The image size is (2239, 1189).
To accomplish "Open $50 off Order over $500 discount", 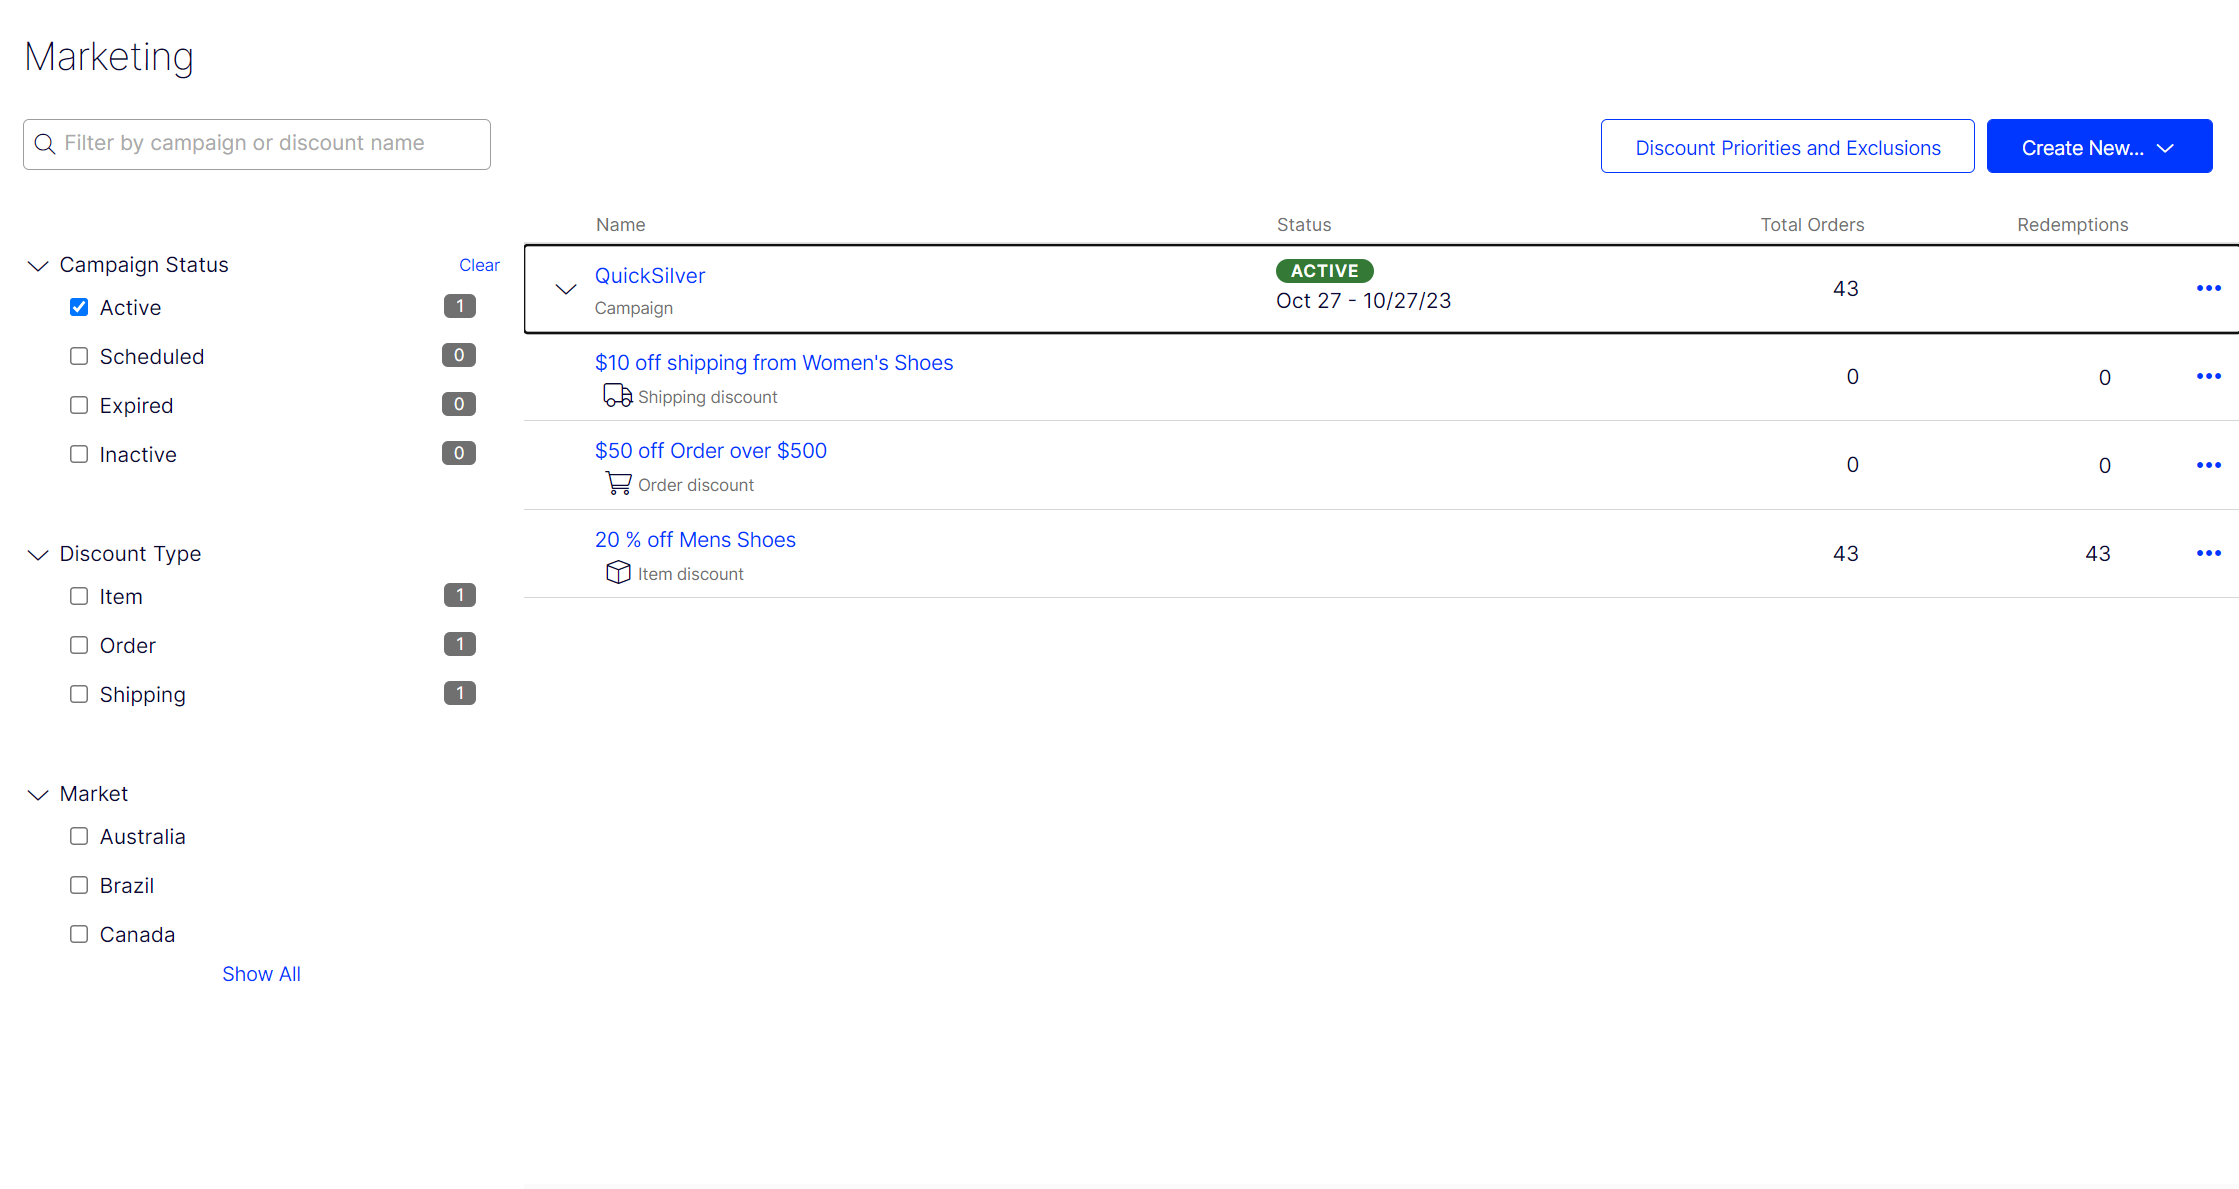I will (x=710, y=451).
